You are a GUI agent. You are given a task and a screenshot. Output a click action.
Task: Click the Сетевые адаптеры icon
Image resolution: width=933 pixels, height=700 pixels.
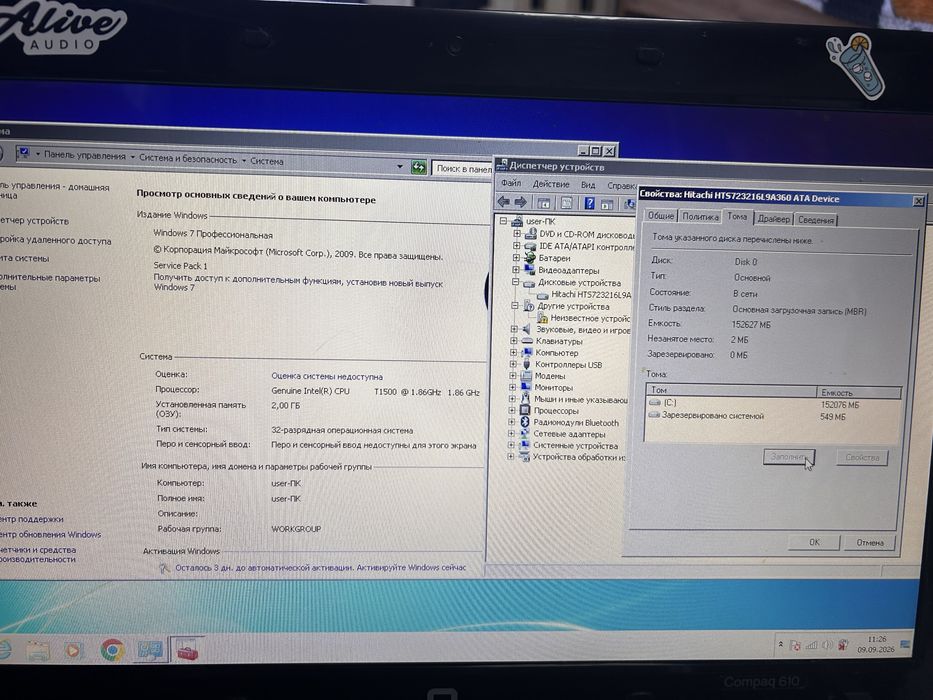click(524, 433)
